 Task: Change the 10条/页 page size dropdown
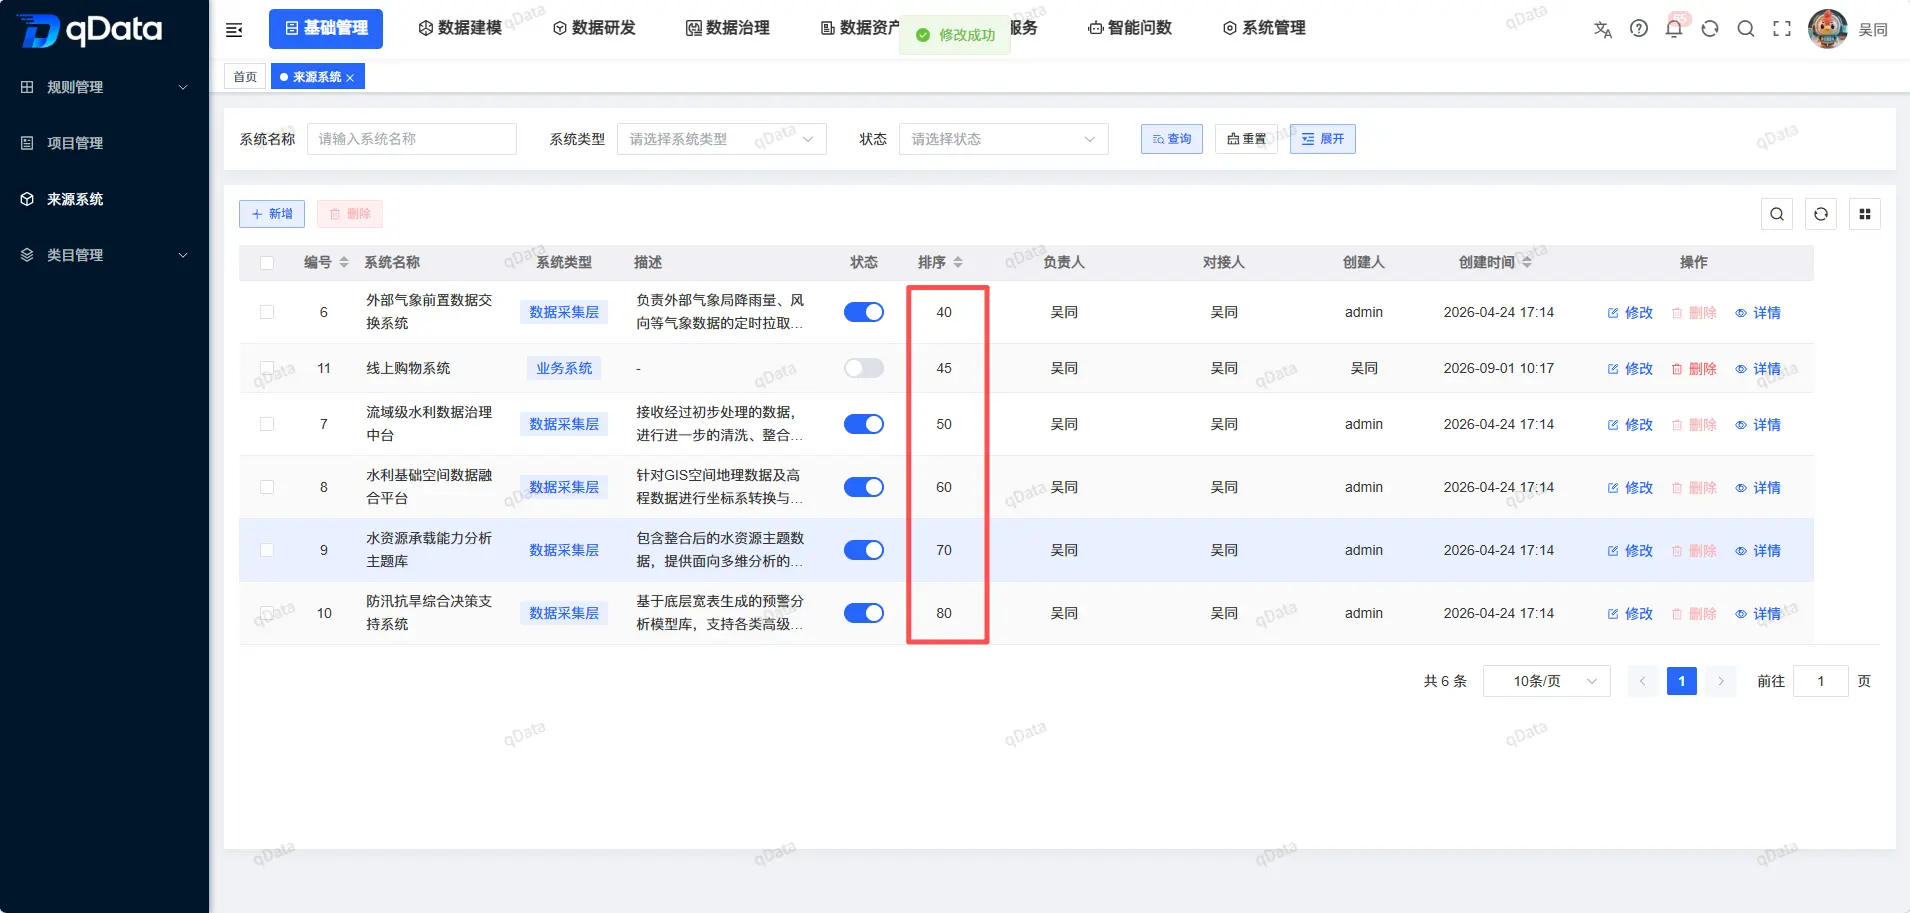(x=1547, y=681)
